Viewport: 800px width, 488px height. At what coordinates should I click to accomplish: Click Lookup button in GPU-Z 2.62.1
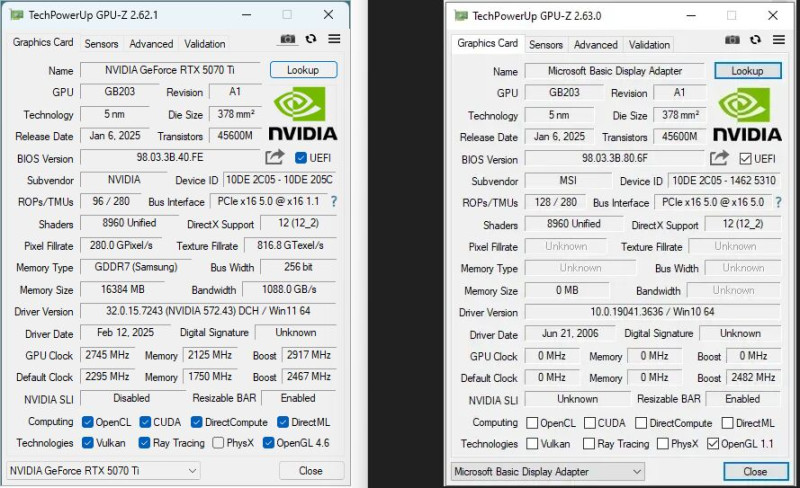point(303,70)
